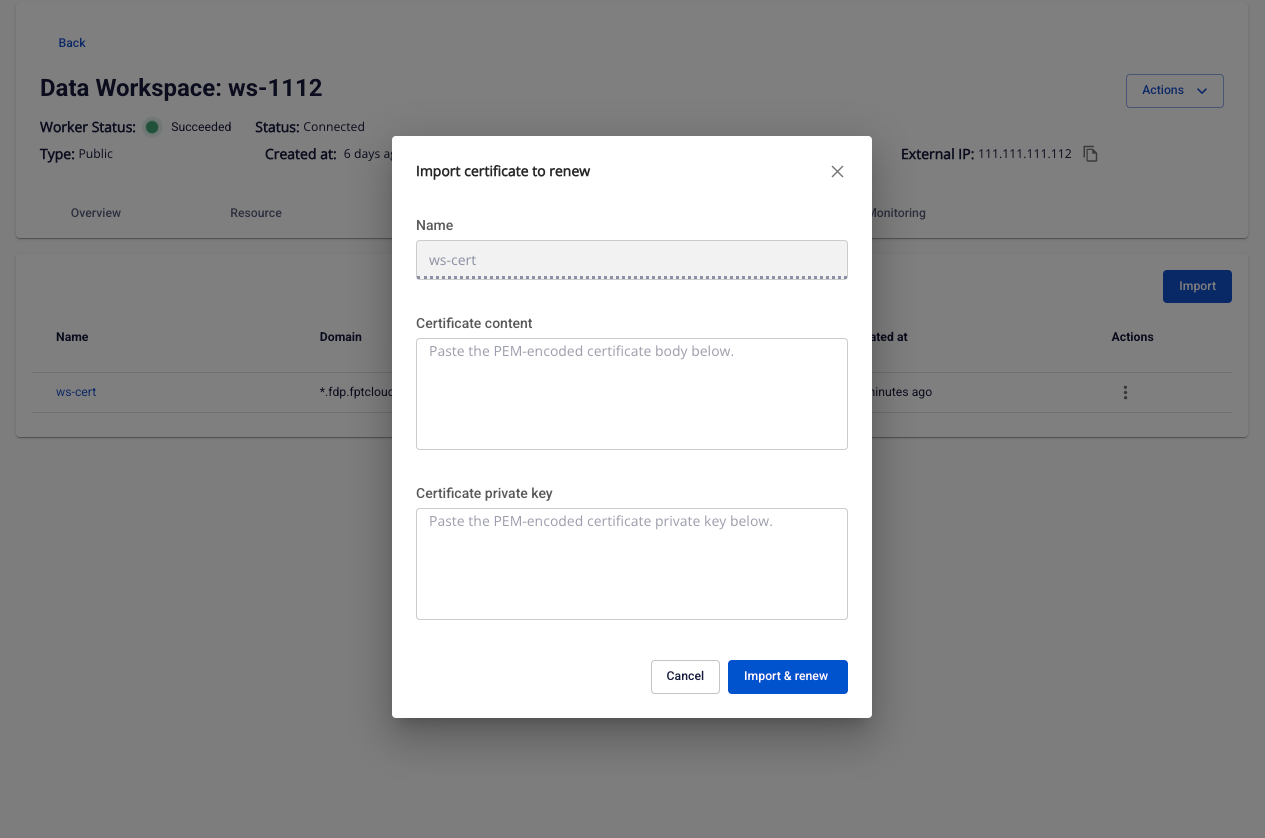
Task: Focus the Certificate content textarea
Action: pos(631,394)
